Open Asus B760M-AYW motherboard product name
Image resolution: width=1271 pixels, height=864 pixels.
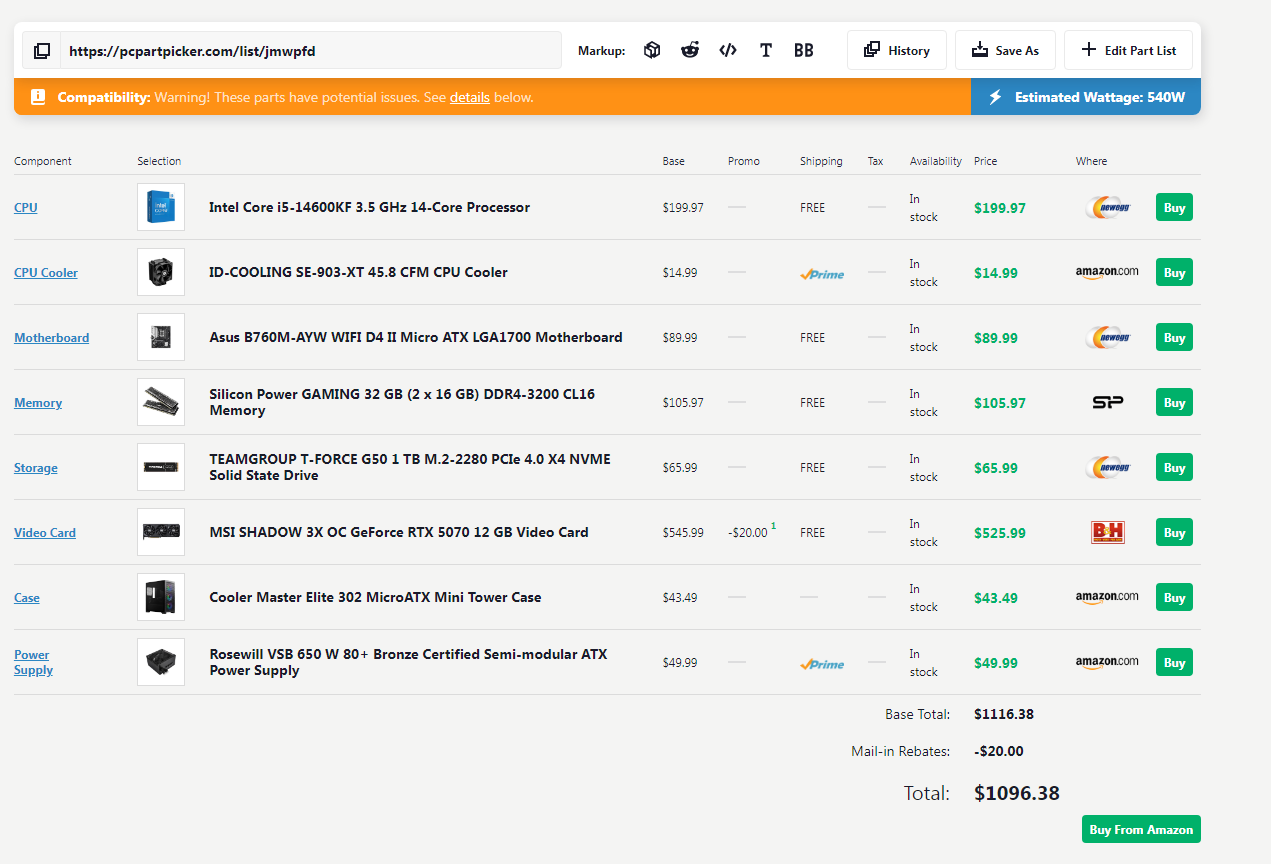(415, 337)
